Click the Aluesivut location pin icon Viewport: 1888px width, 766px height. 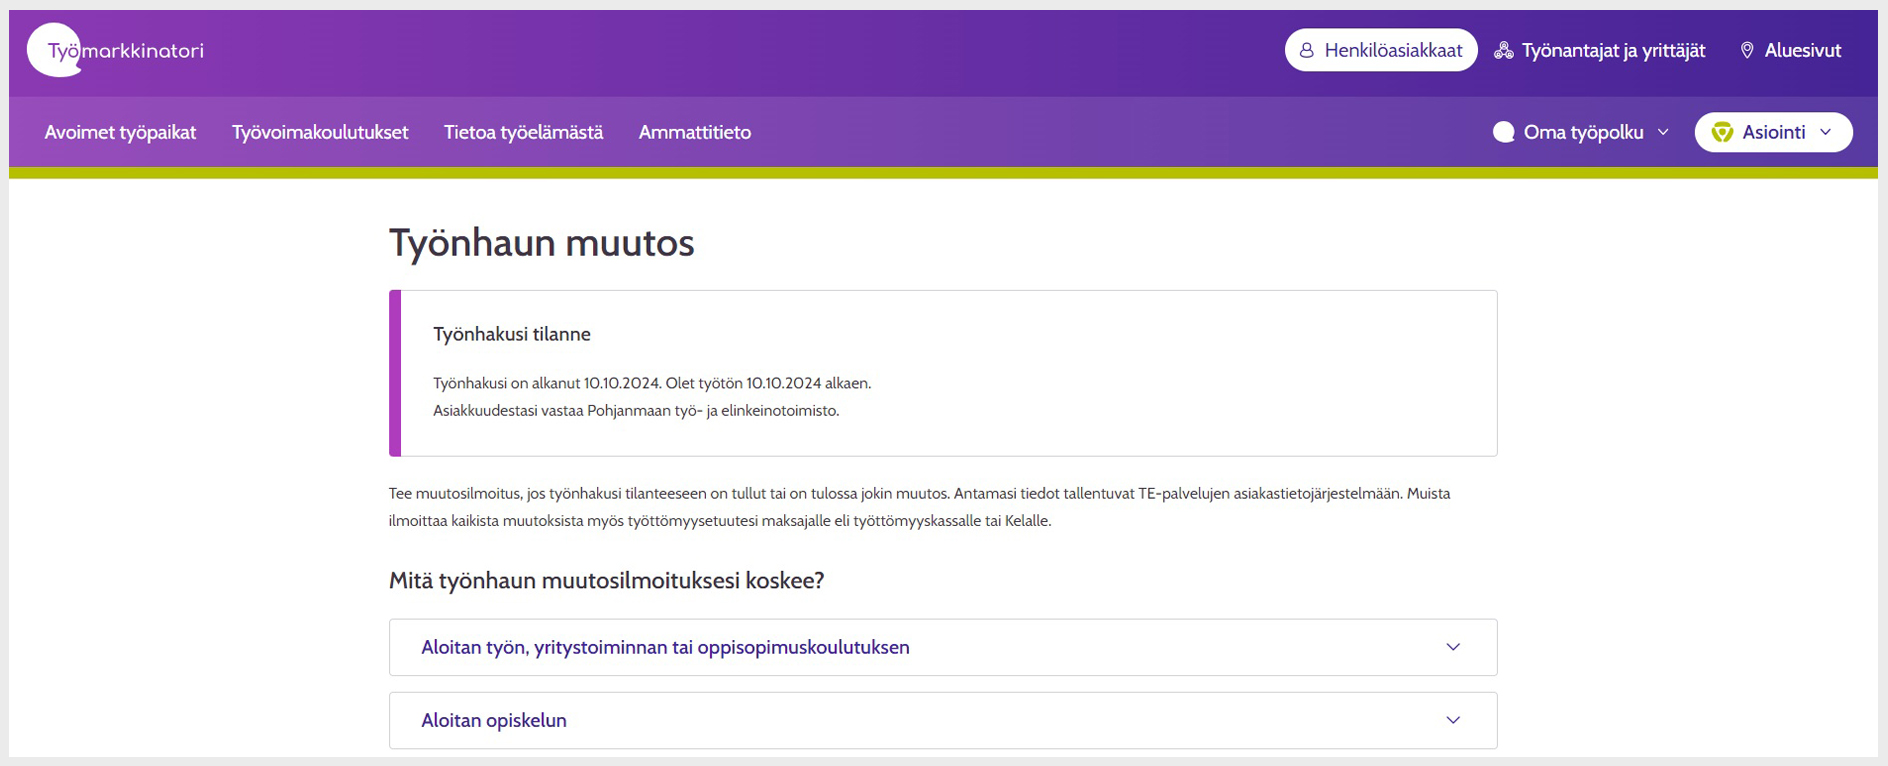pyautogui.click(x=1747, y=50)
